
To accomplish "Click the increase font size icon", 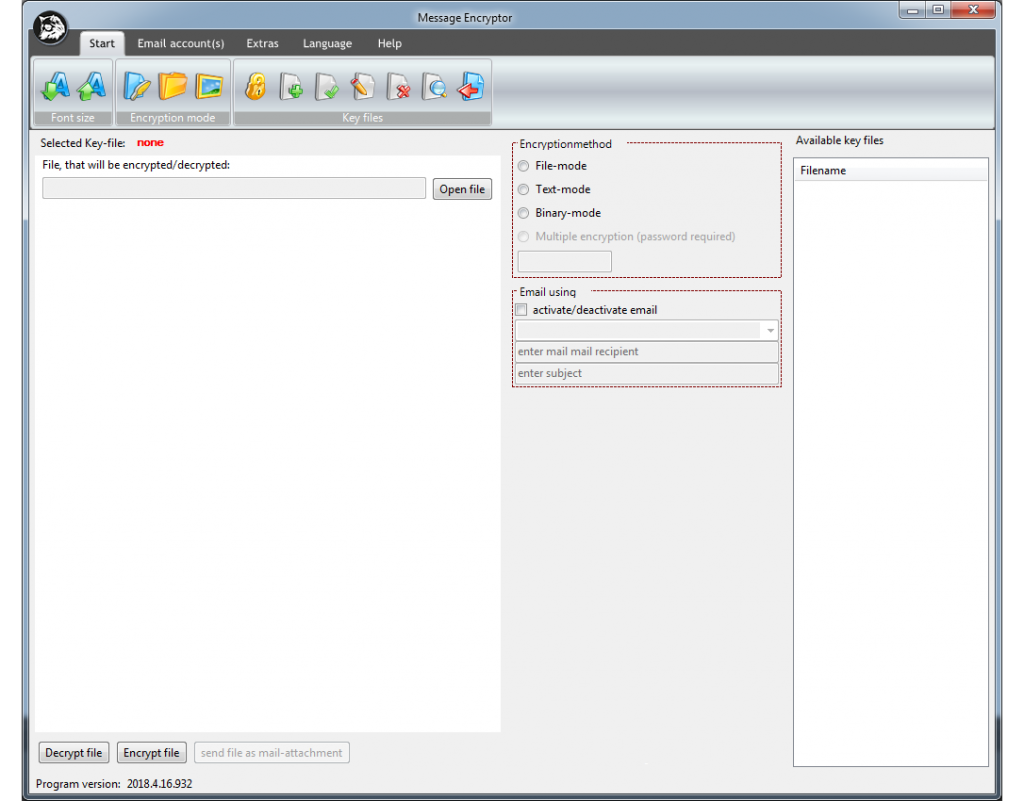I will (91, 87).
